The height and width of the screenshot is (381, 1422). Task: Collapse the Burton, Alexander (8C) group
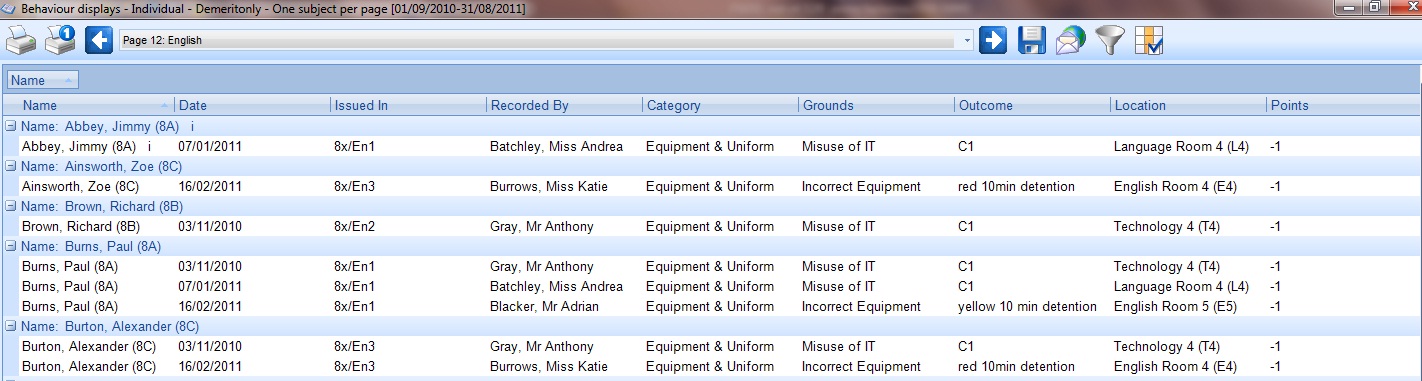click(x=10, y=327)
